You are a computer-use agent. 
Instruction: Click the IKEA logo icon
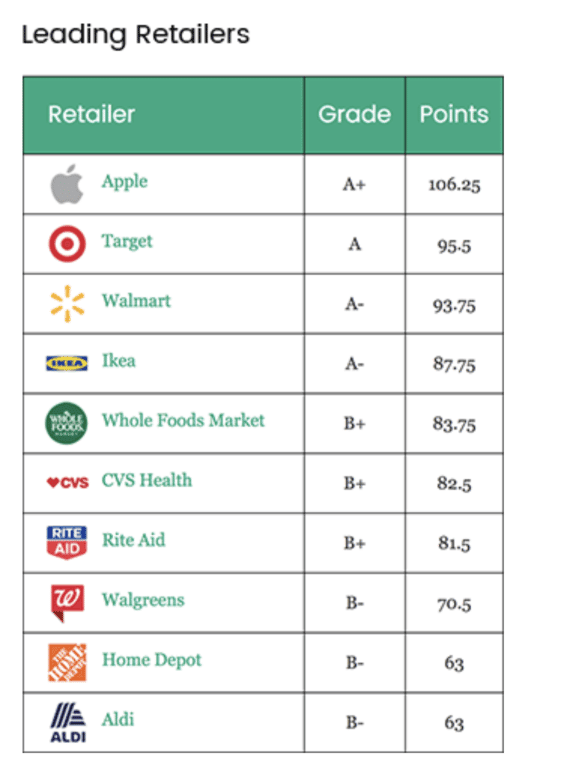point(67,363)
